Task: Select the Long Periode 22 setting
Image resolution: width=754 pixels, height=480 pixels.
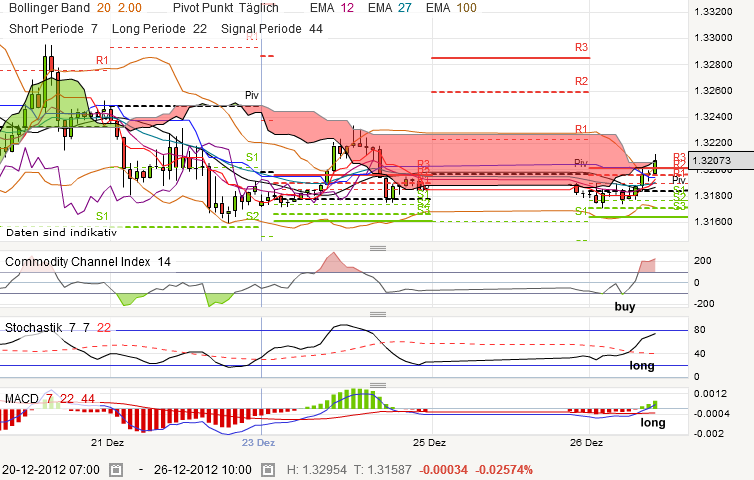Action: coord(159,29)
